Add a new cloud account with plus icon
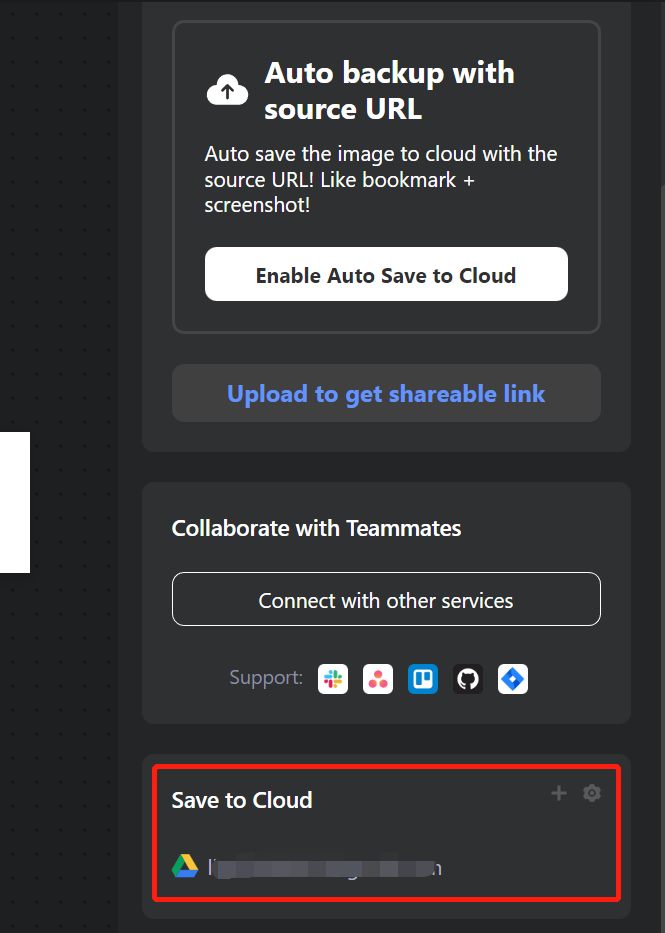Viewport: 665px width, 933px height. [x=559, y=793]
